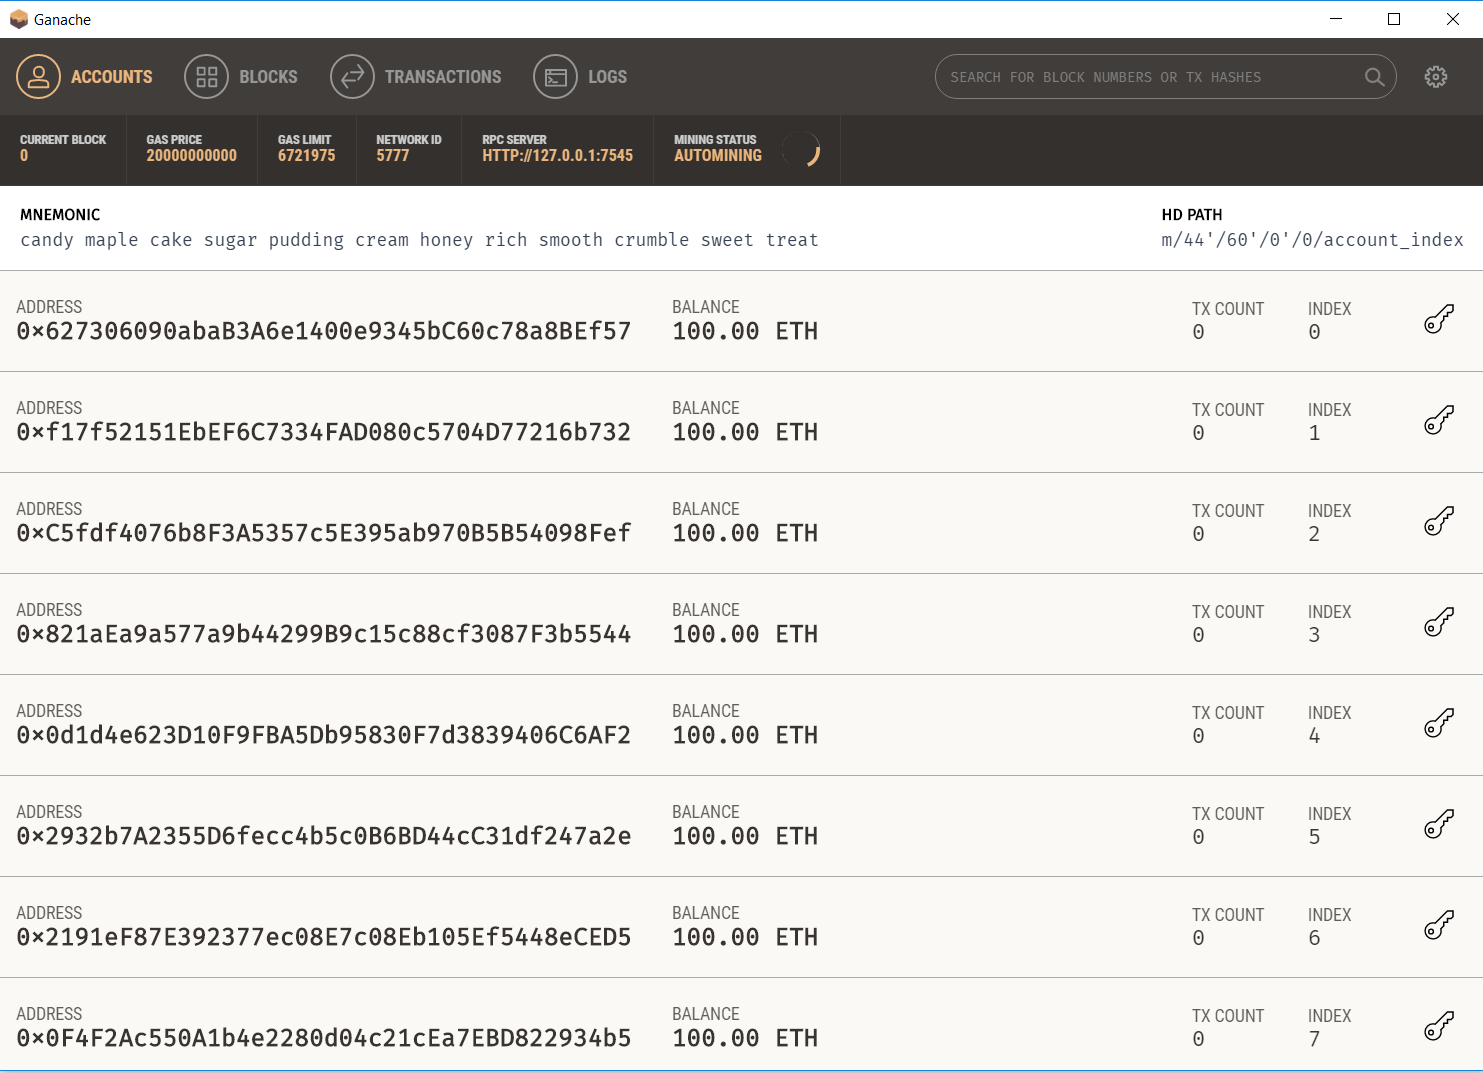
Task: Switch to the BLOCKS tab label
Action: pos(268,77)
